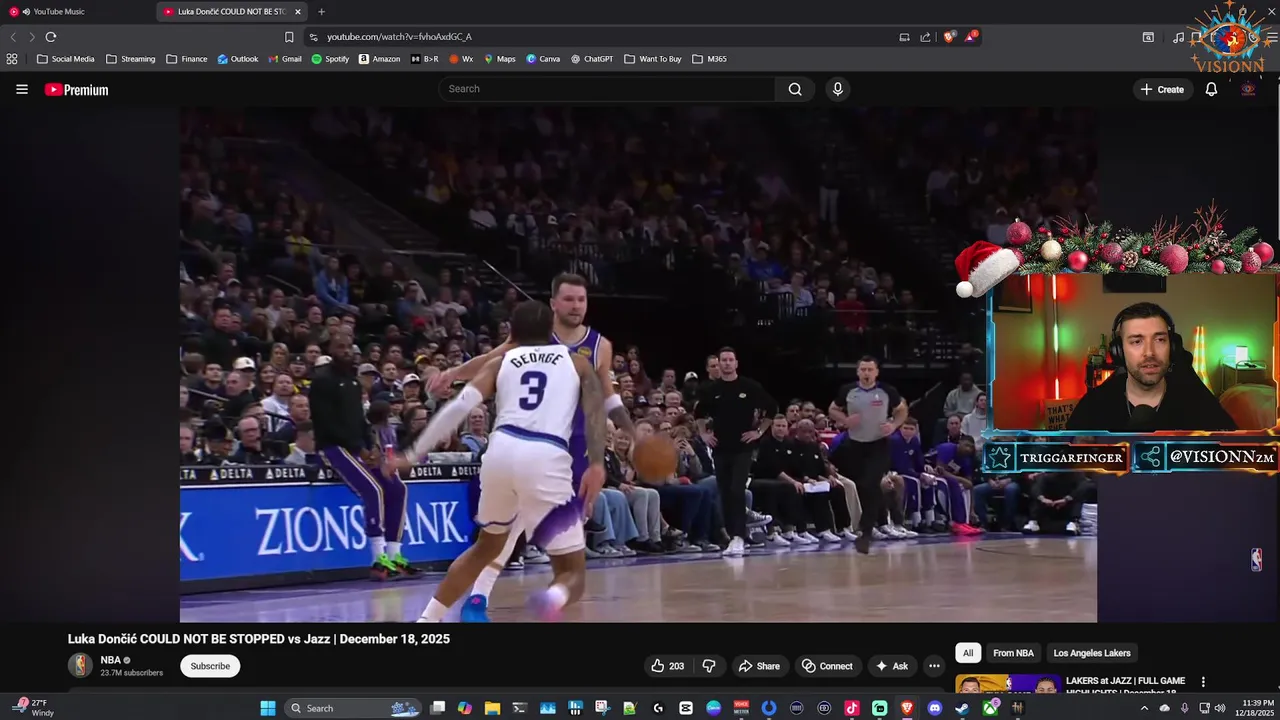Open the Brave browser icon in the taskbar
1280x720 pixels.
[907, 708]
